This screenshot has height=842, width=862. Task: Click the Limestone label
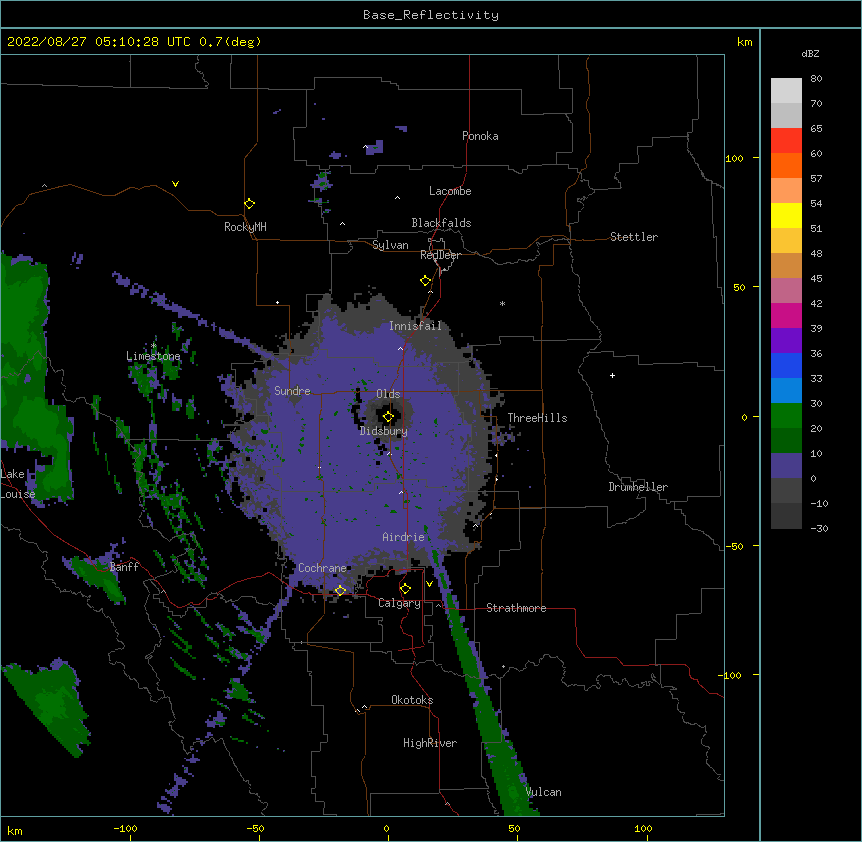coord(153,356)
